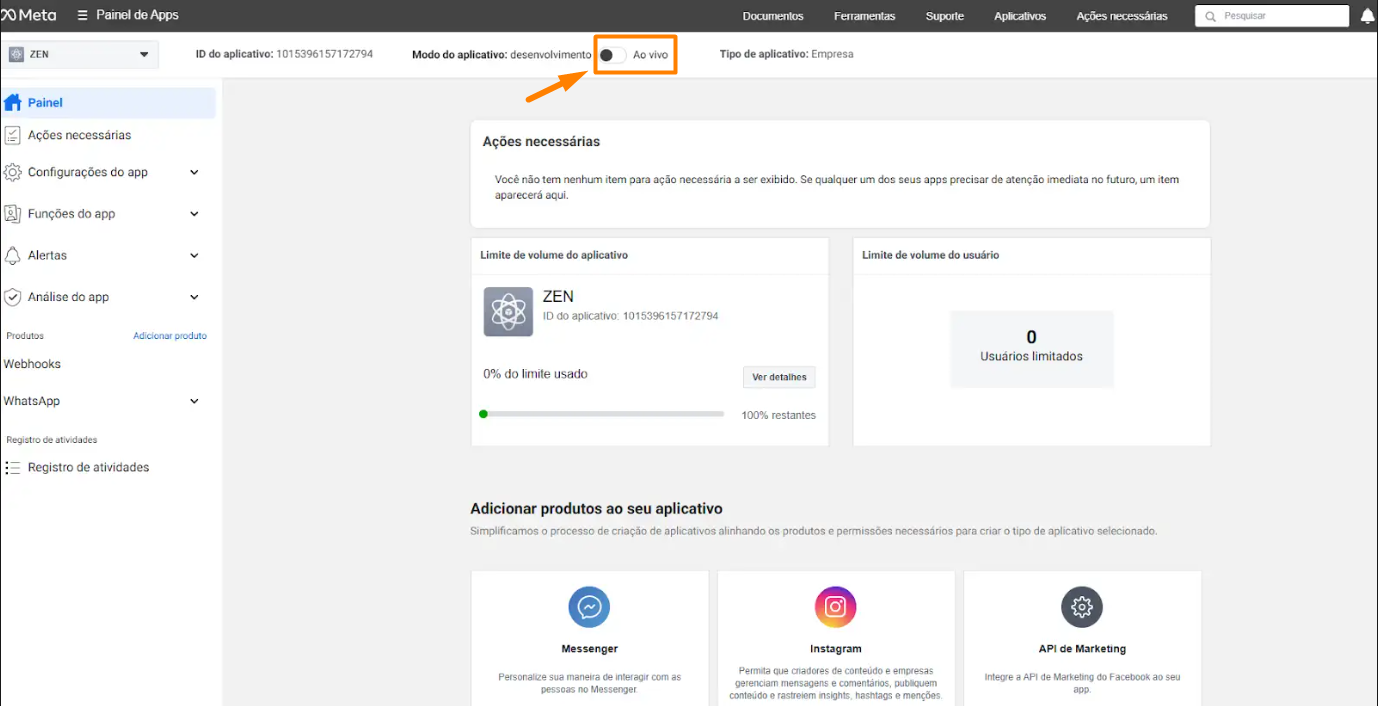
Task: Expand the WhatsApp product menu
Action: click(x=194, y=401)
